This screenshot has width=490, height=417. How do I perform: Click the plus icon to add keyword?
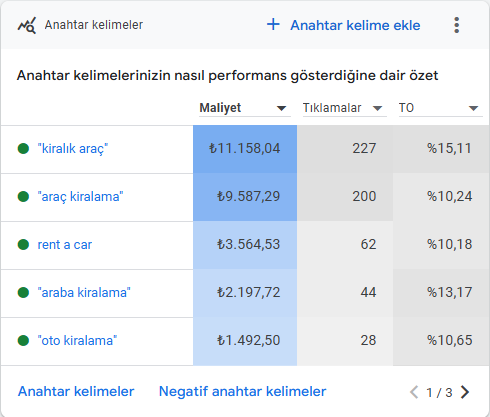(x=273, y=25)
